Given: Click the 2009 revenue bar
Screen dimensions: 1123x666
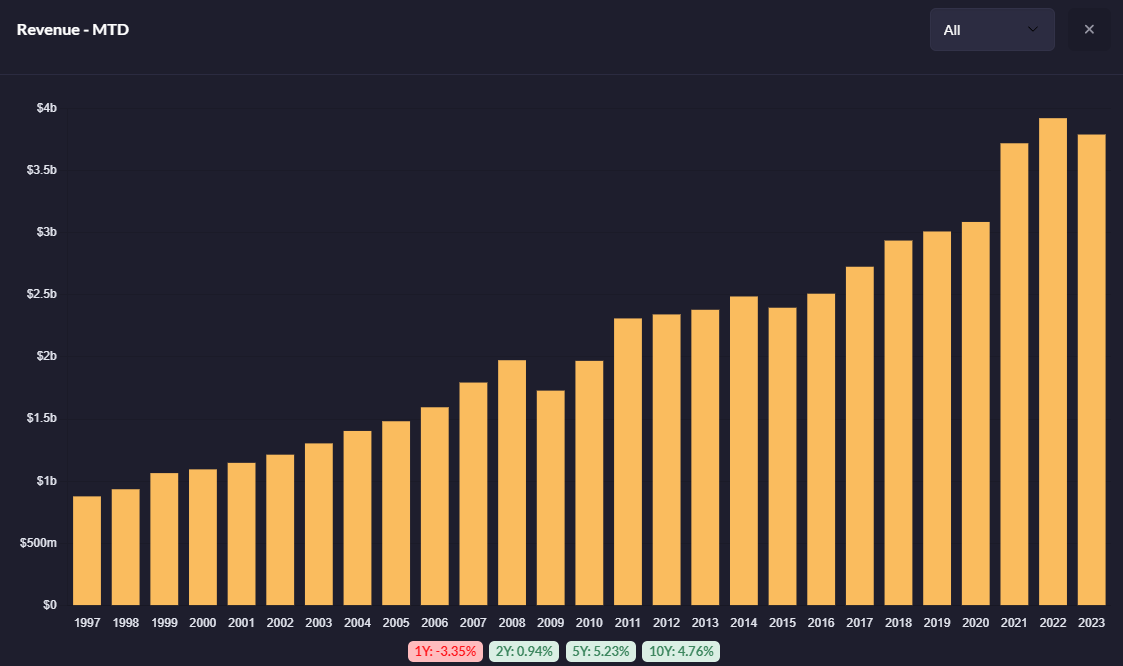Looking at the screenshot, I should click(x=551, y=497).
